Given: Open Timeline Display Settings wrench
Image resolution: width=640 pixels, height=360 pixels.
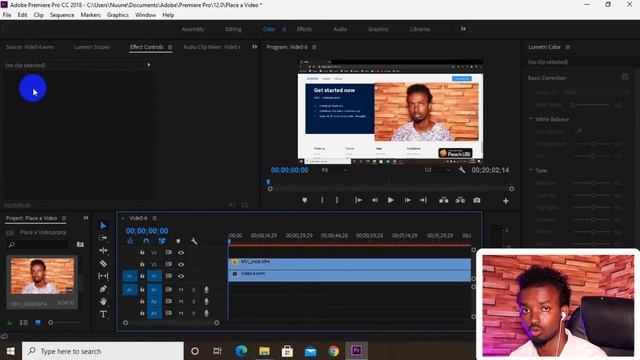Looking at the screenshot, I should tap(194, 241).
